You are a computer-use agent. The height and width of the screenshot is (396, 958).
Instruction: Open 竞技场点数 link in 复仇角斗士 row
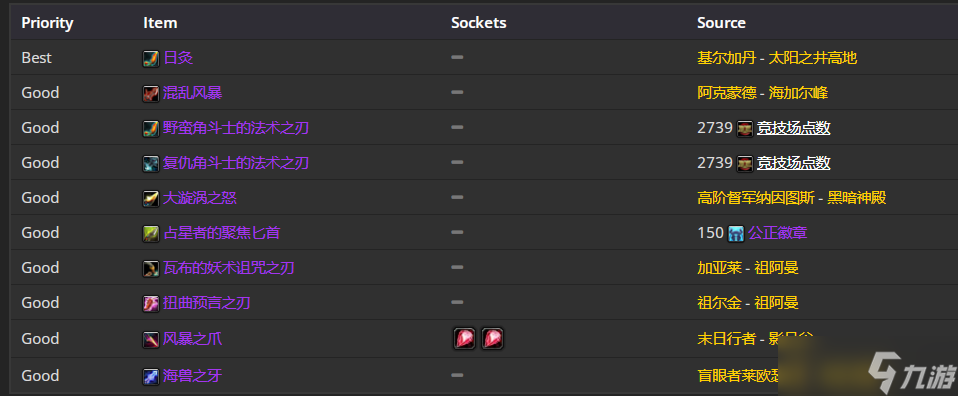point(794,163)
